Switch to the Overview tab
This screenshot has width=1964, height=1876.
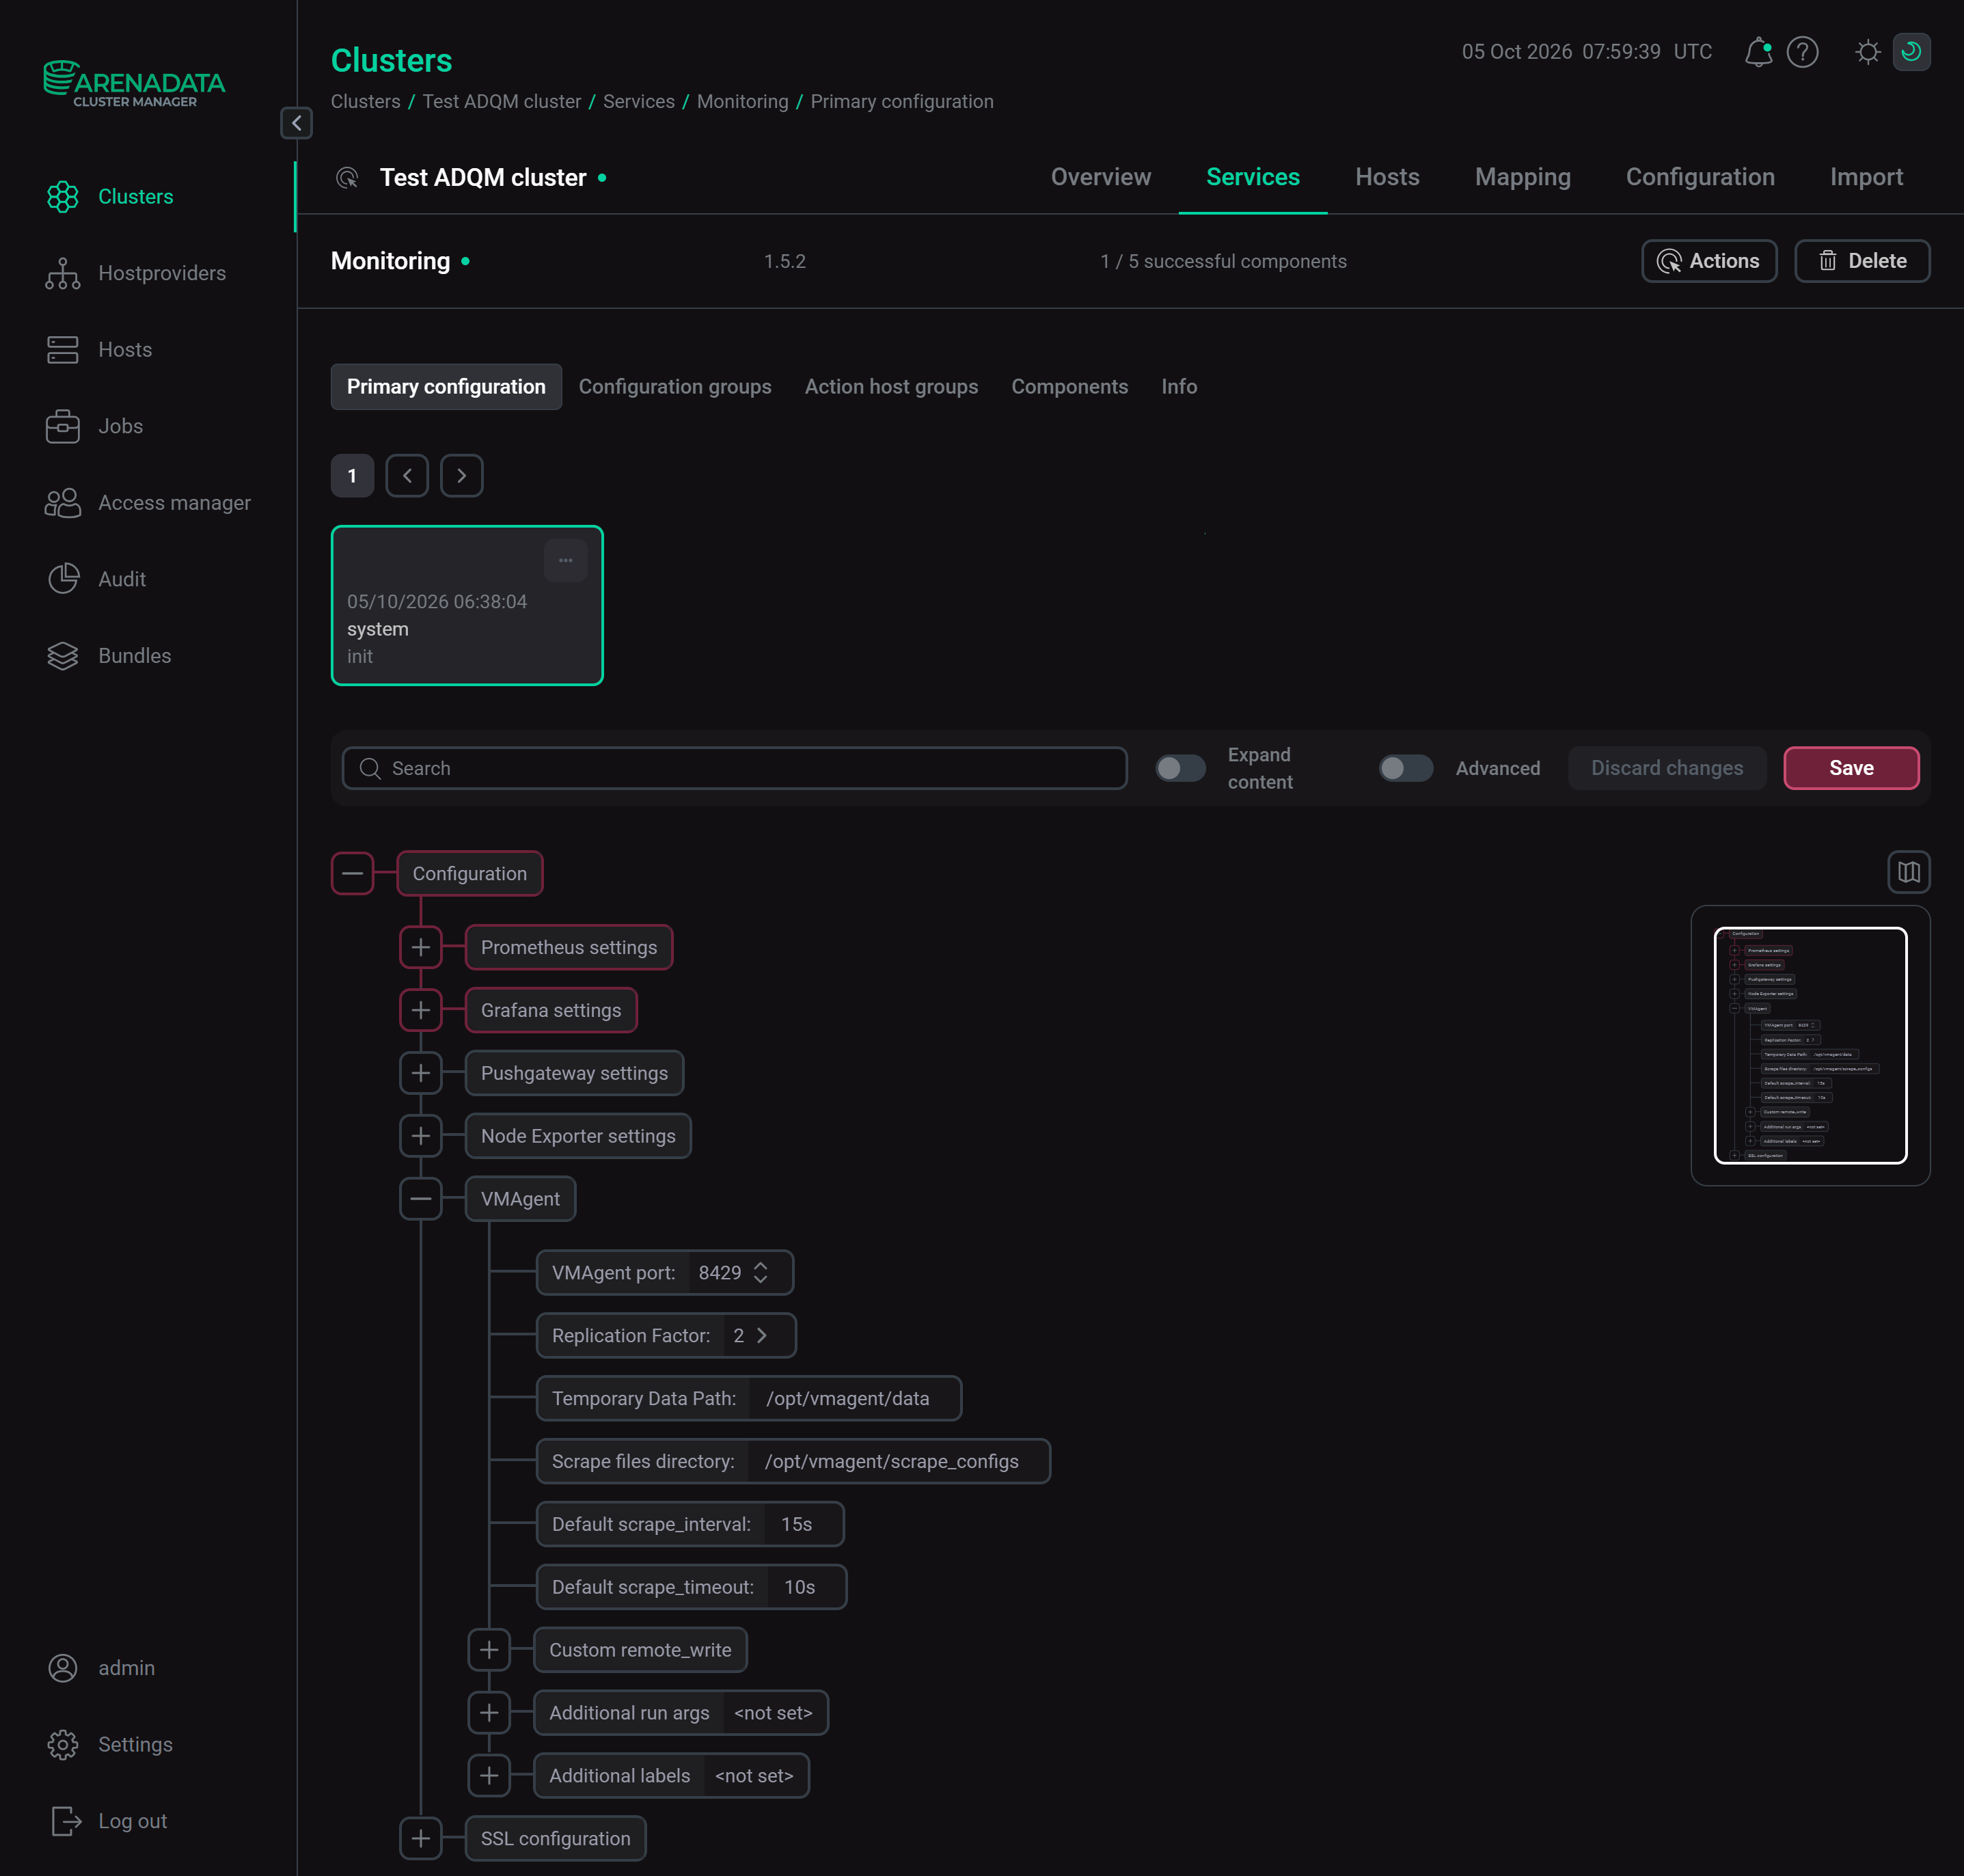point(1100,177)
